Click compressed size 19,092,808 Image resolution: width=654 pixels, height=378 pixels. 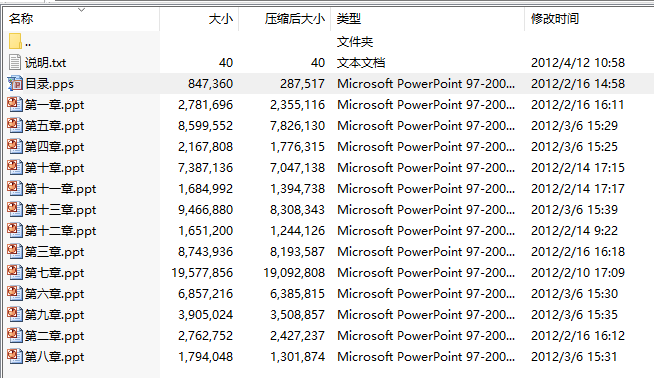click(294, 273)
